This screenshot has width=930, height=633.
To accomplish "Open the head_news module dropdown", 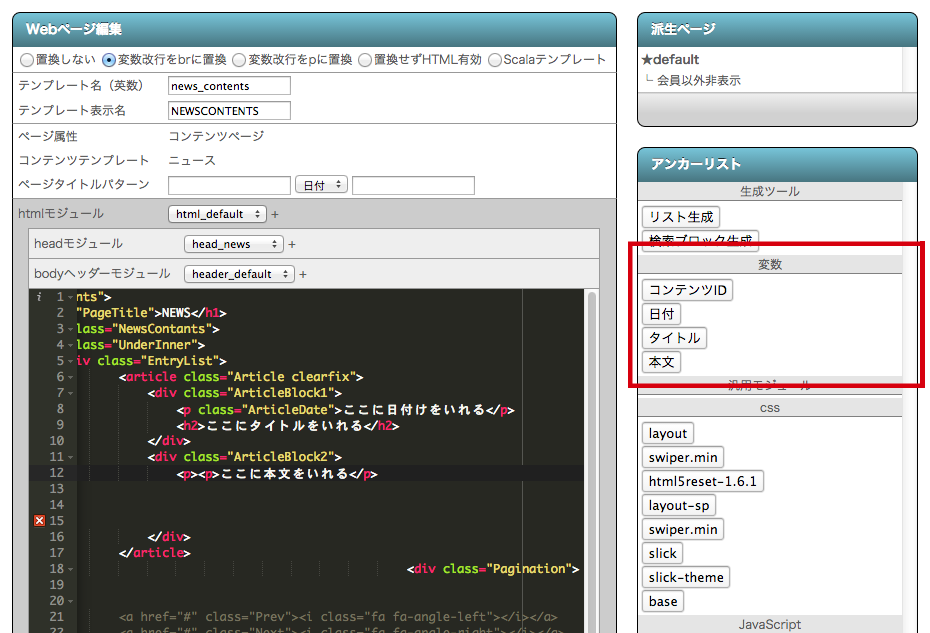I will click(x=234, y=244).
